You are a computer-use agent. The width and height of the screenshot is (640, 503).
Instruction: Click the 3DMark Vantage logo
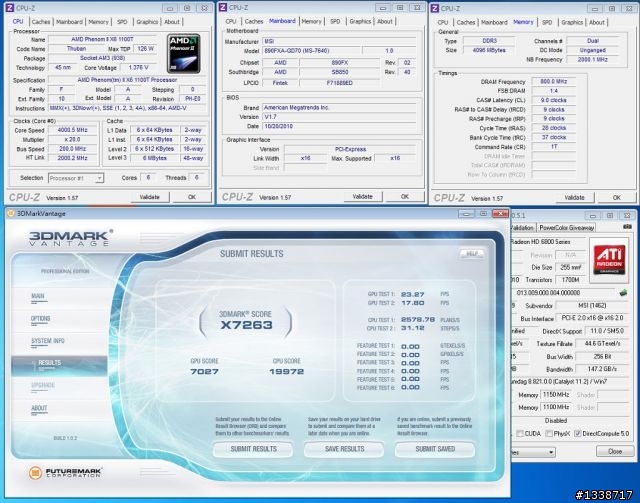71,238
